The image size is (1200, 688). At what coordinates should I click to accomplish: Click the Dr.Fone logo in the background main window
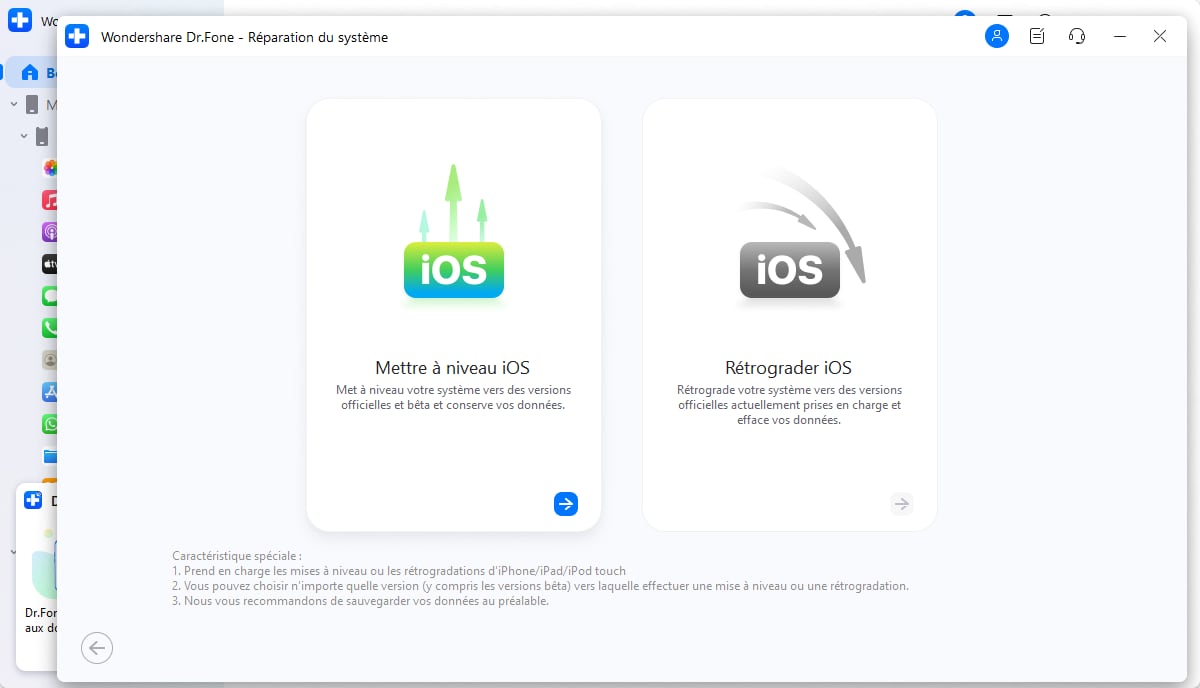point(20,21)
